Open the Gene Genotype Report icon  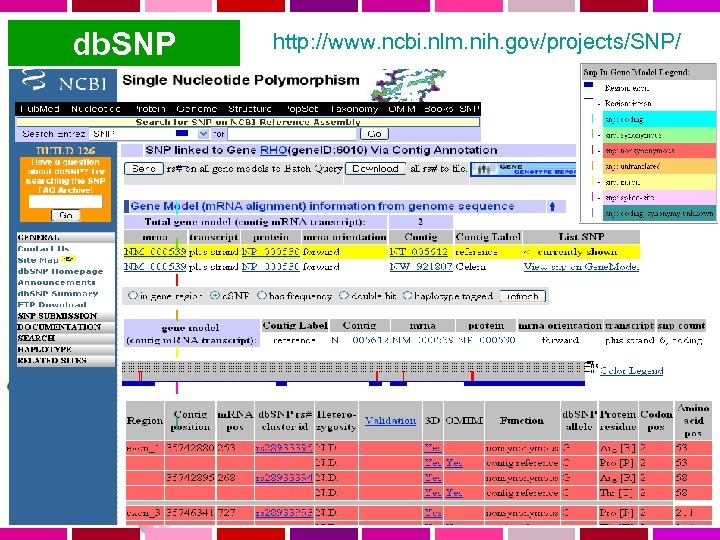point(523,169)
